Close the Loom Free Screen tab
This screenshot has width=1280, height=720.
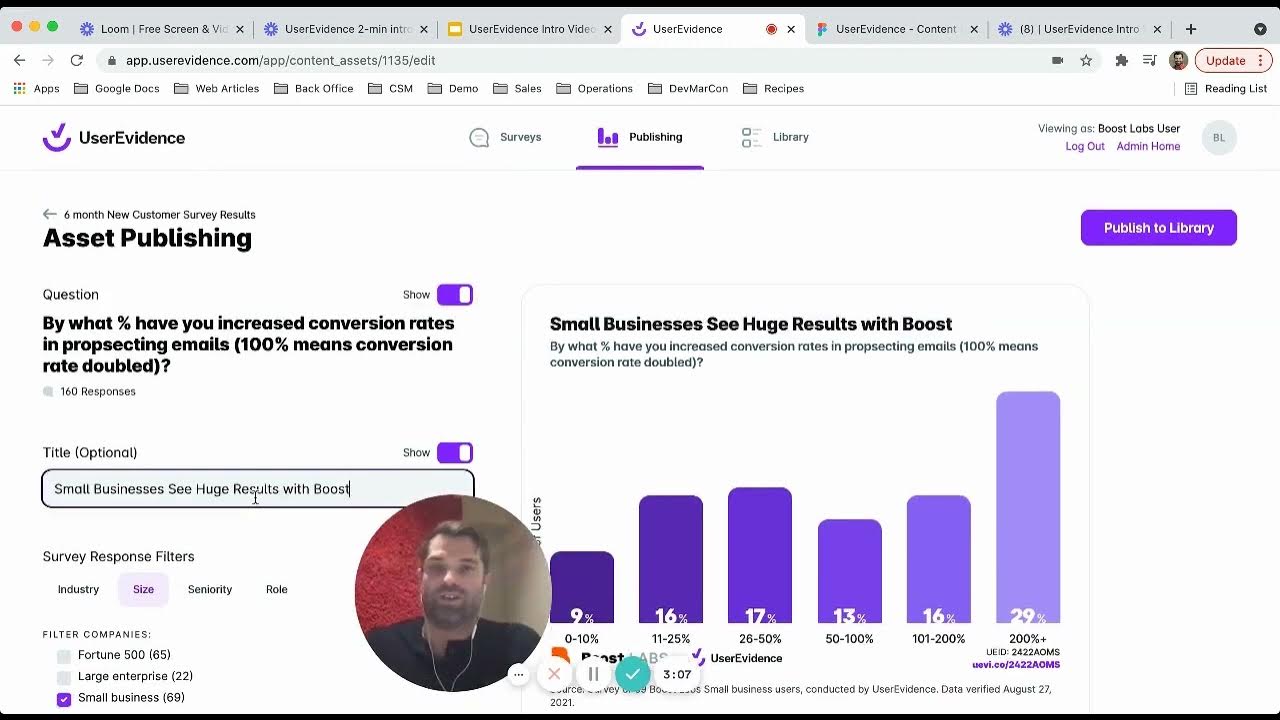coord(240,29)
